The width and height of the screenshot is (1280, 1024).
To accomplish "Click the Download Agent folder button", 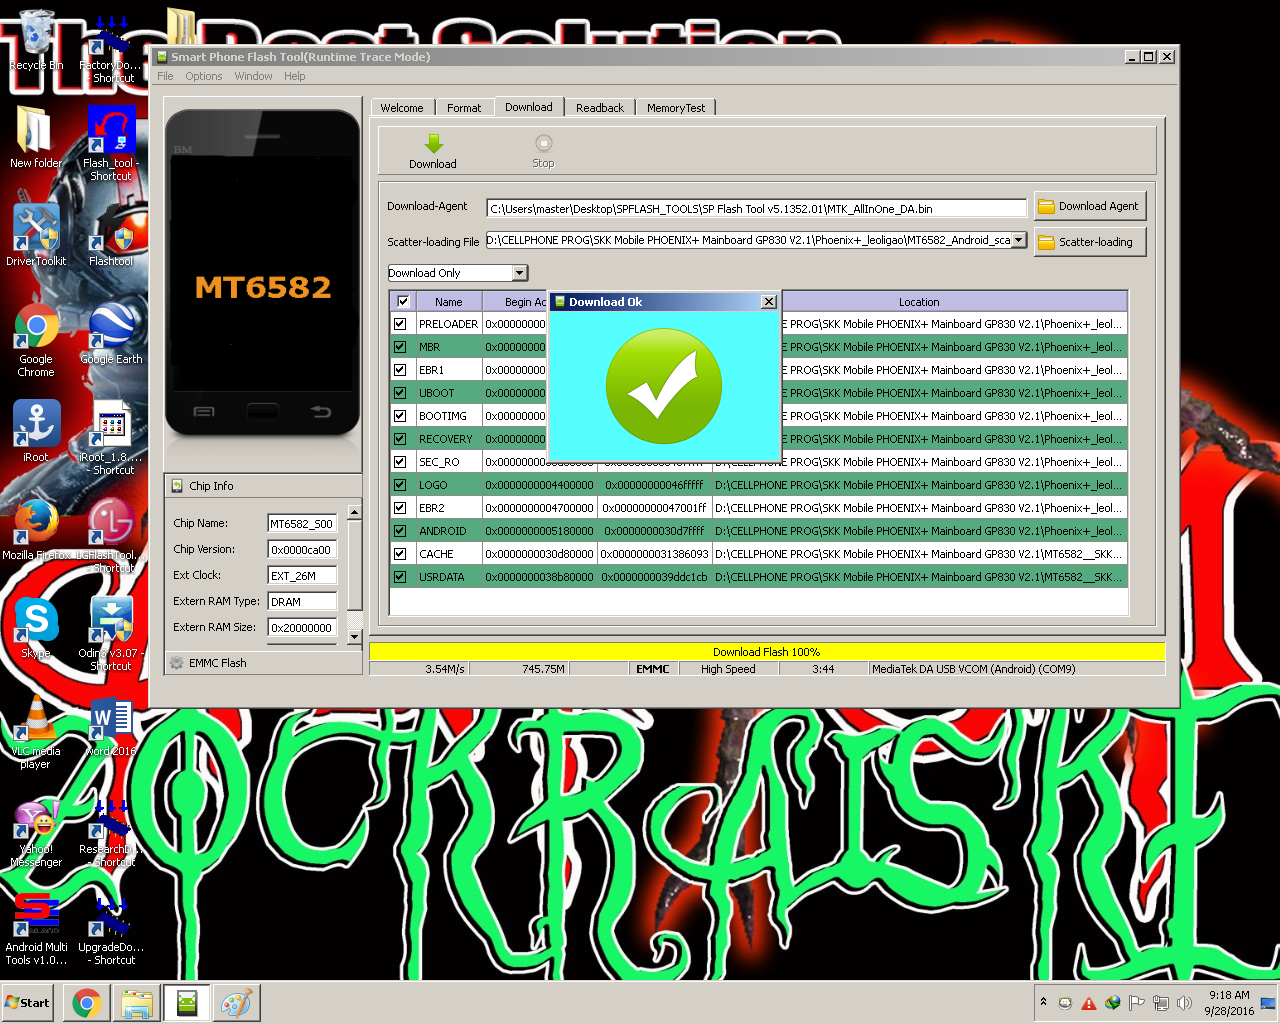I will [x=1089, y=207].
